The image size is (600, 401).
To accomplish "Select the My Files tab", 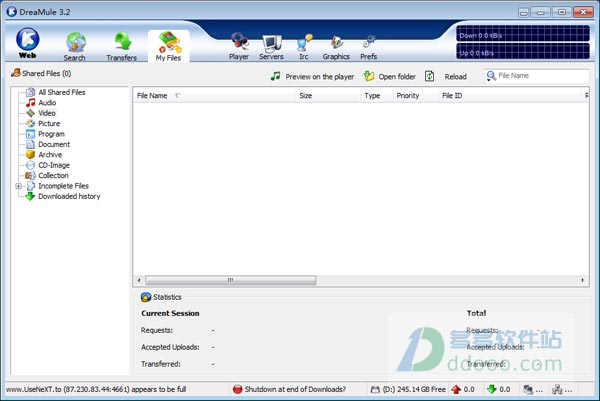I will click(x=168, y=46).
